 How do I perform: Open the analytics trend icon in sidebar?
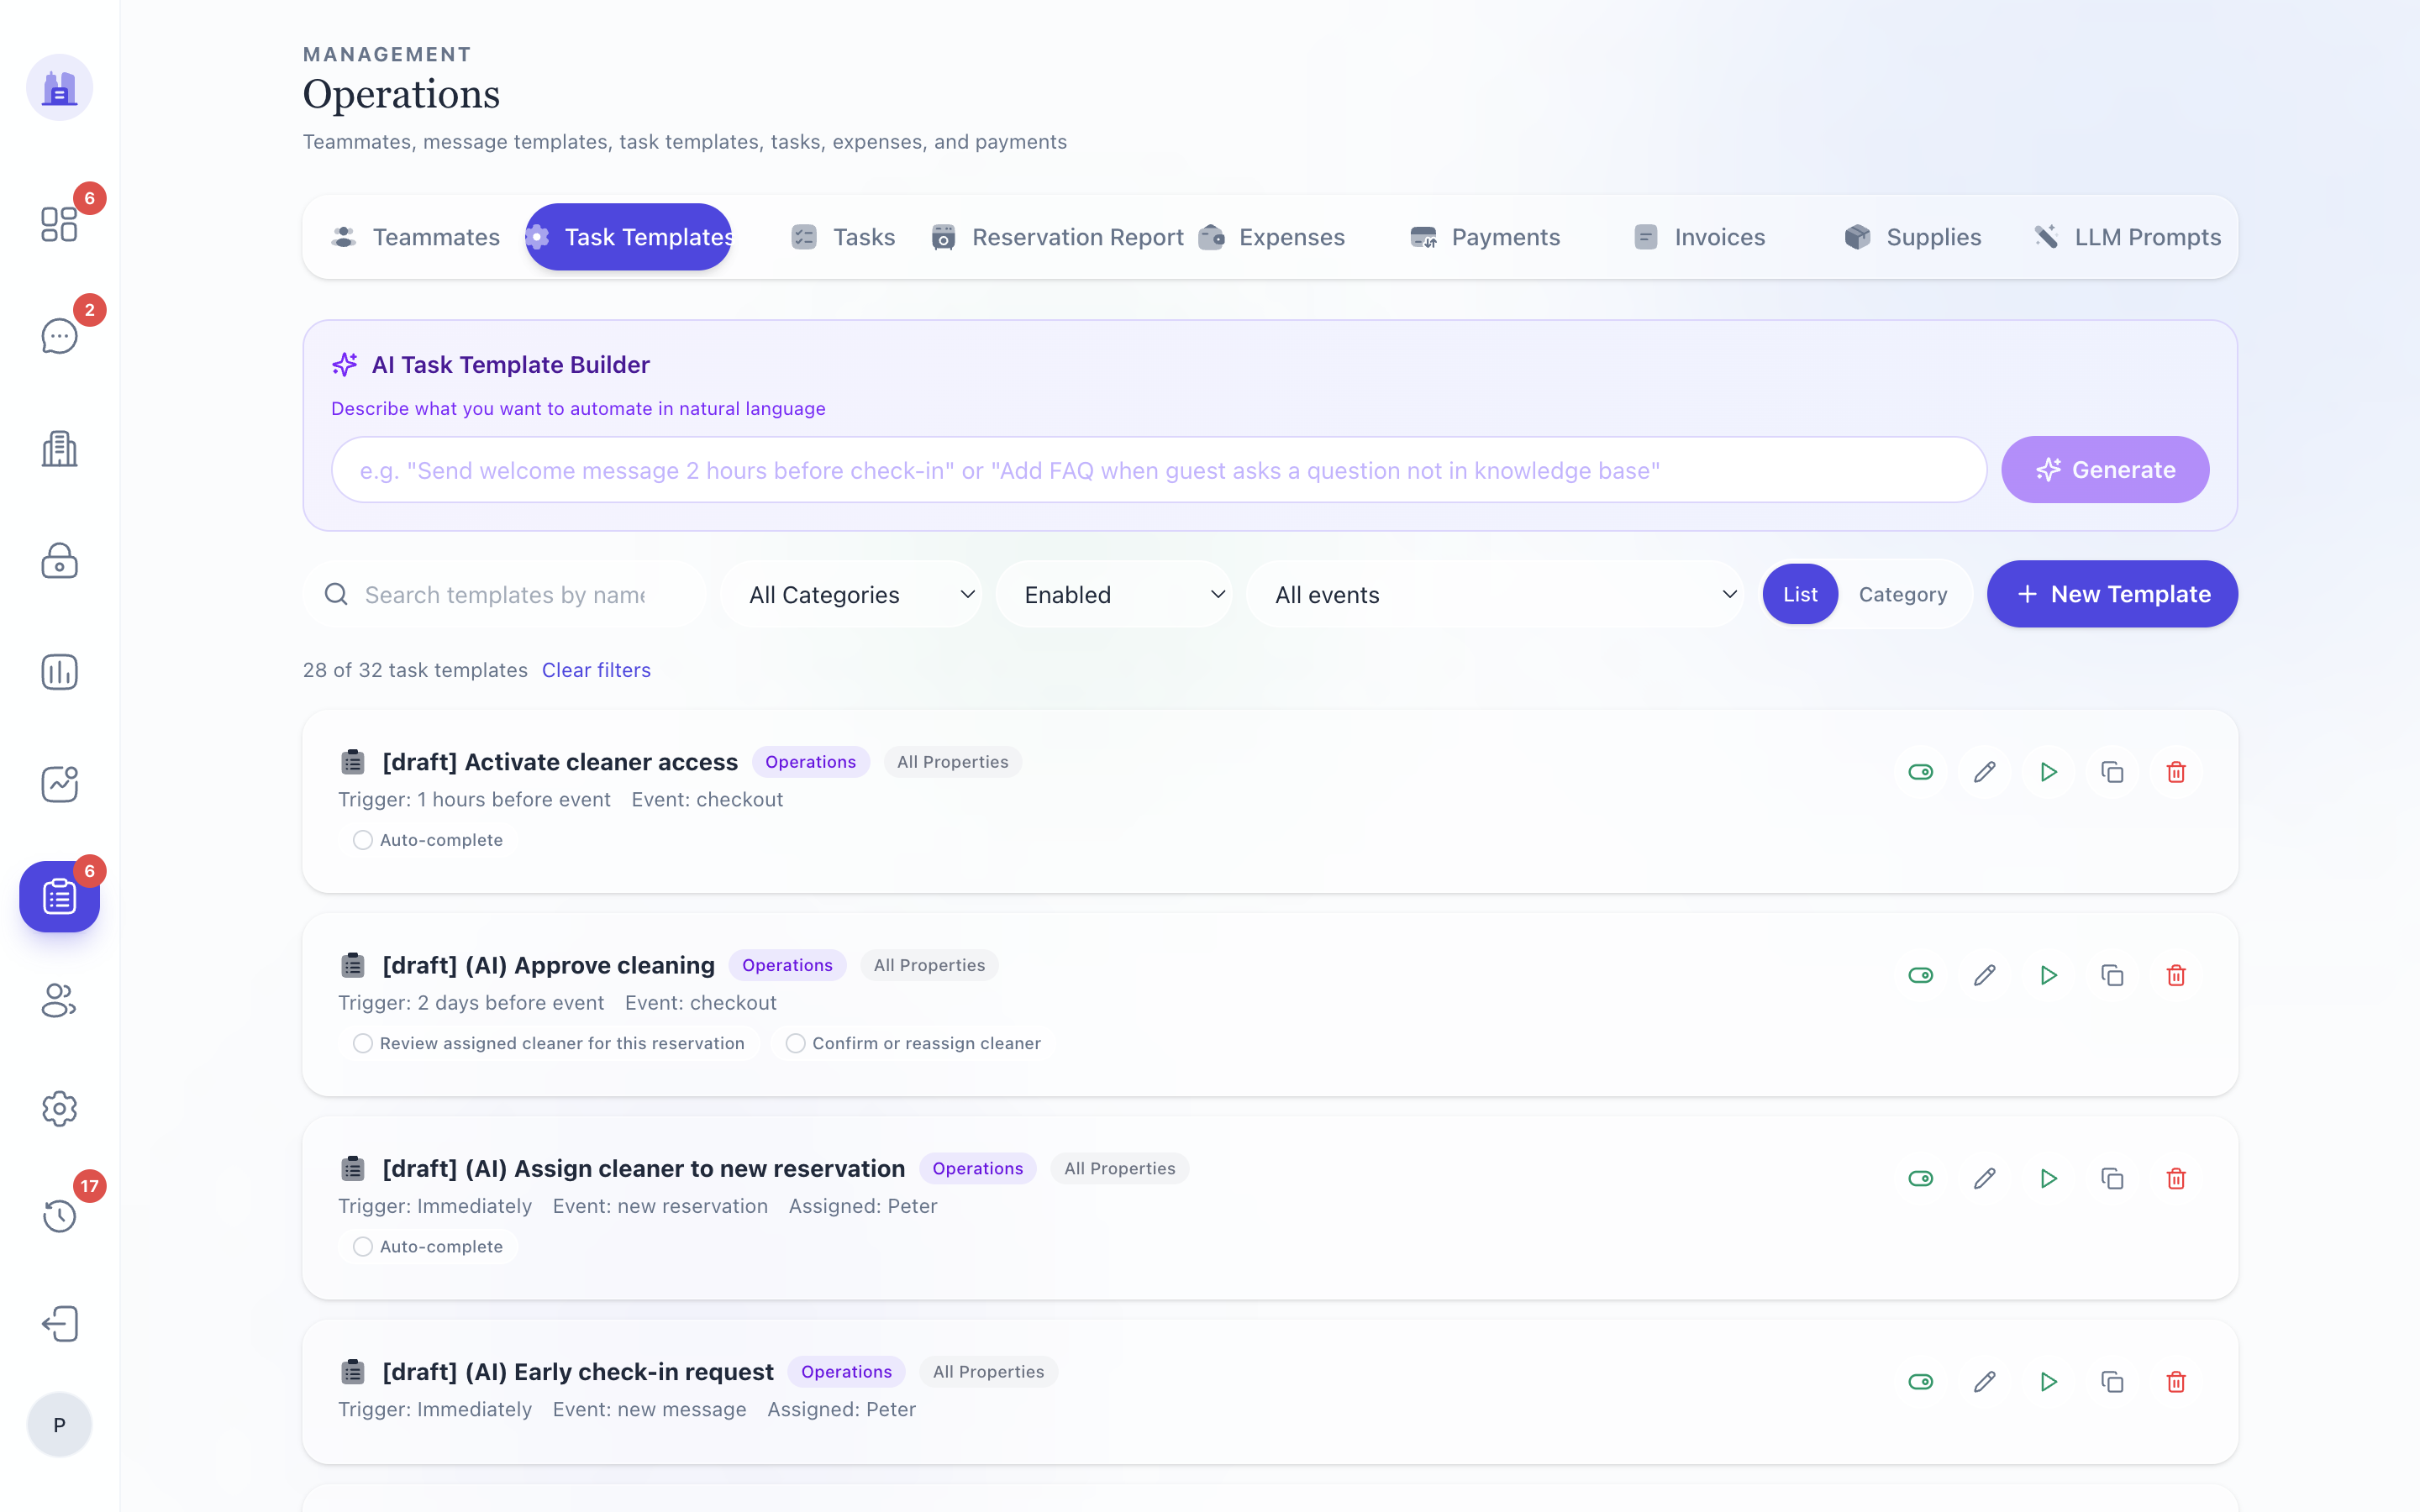59,784
